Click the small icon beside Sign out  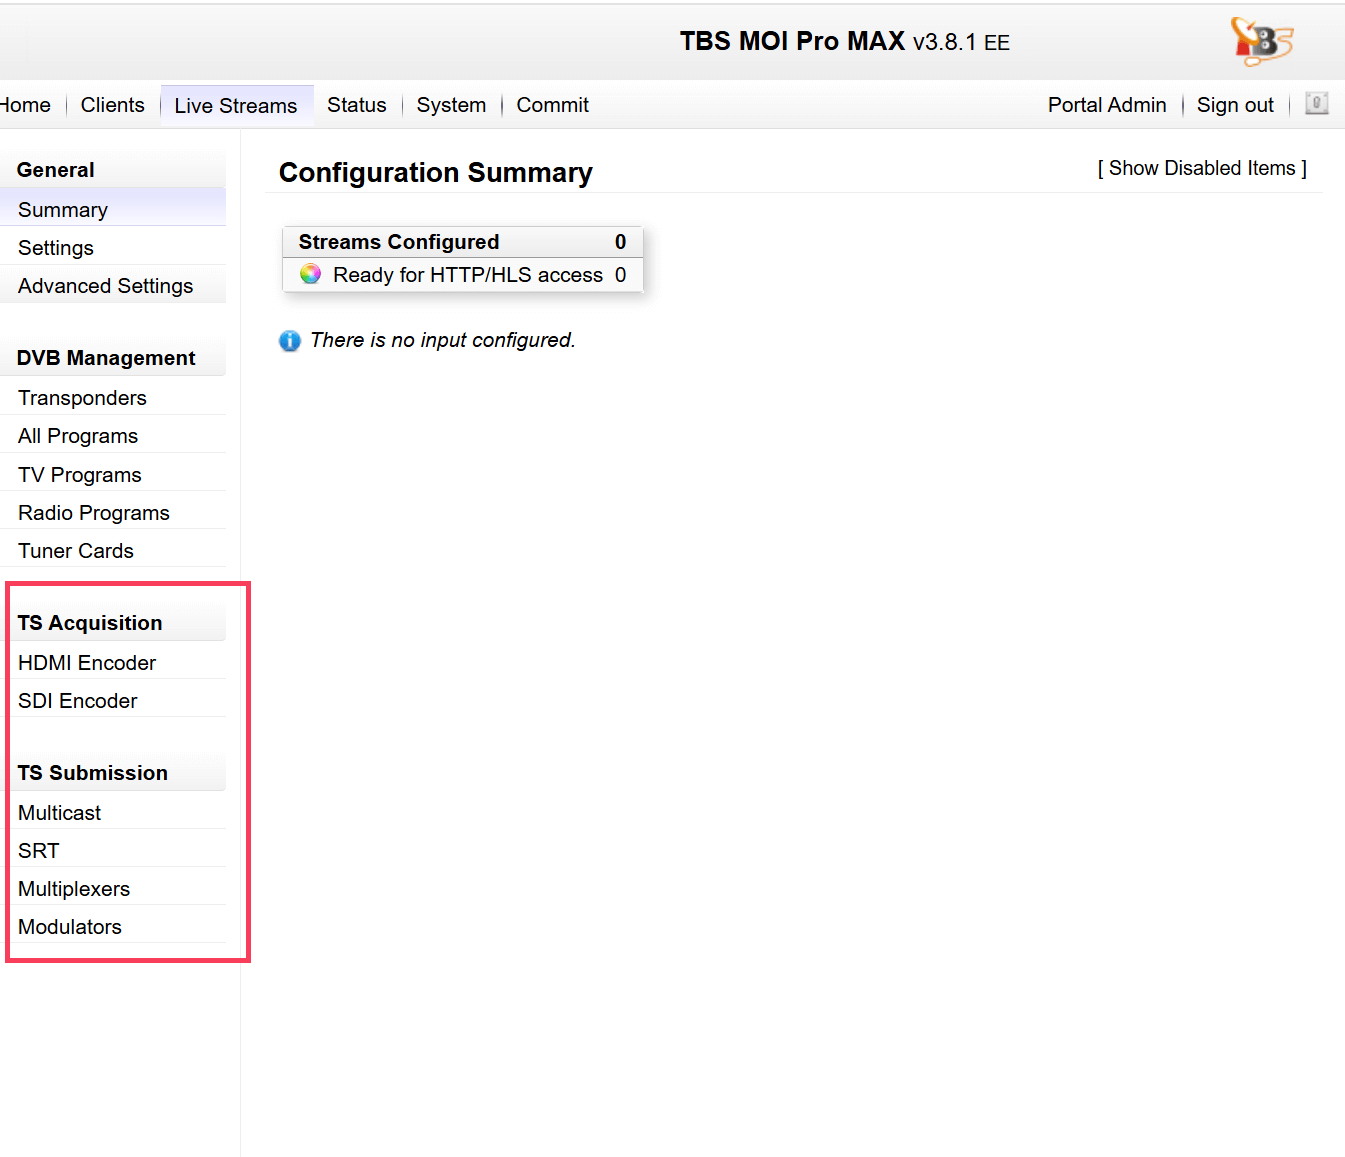[1316, 104]
